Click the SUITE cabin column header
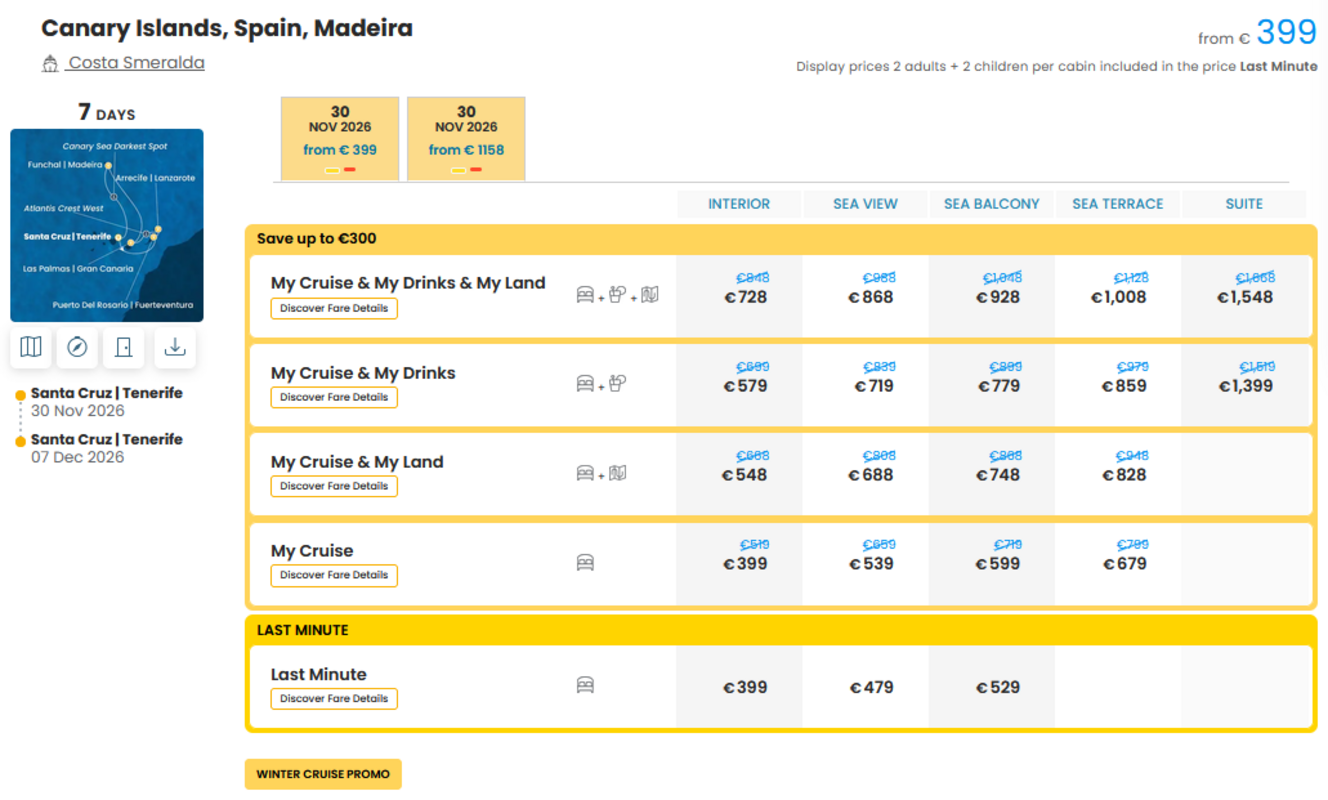This screenshot has height=800, width=1328. tap(1244, 204)
